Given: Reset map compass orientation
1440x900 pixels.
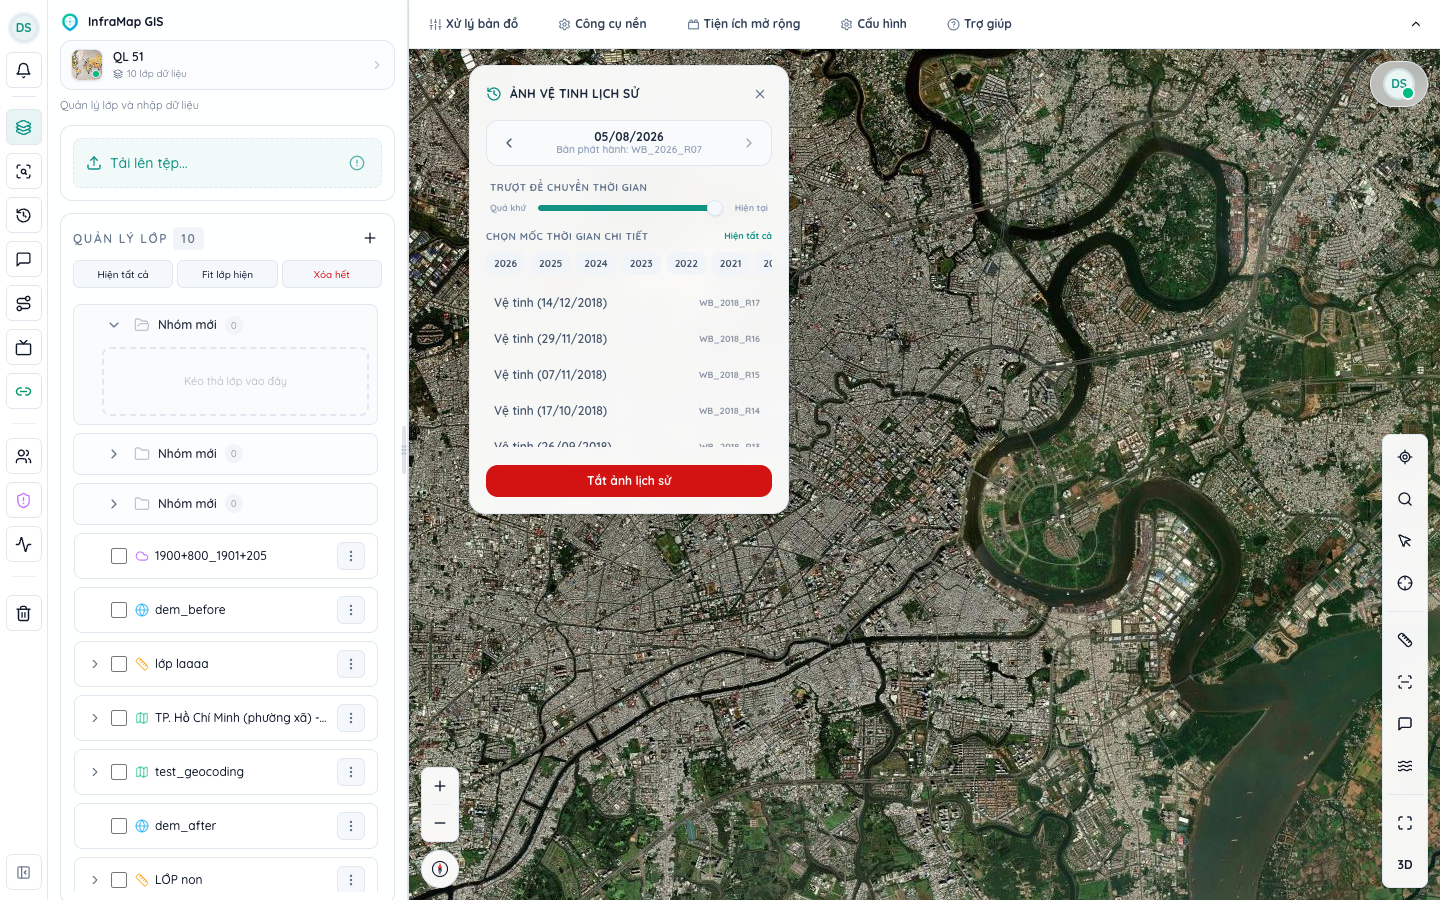Looking at the screenshot, I should tap(440, 869).
